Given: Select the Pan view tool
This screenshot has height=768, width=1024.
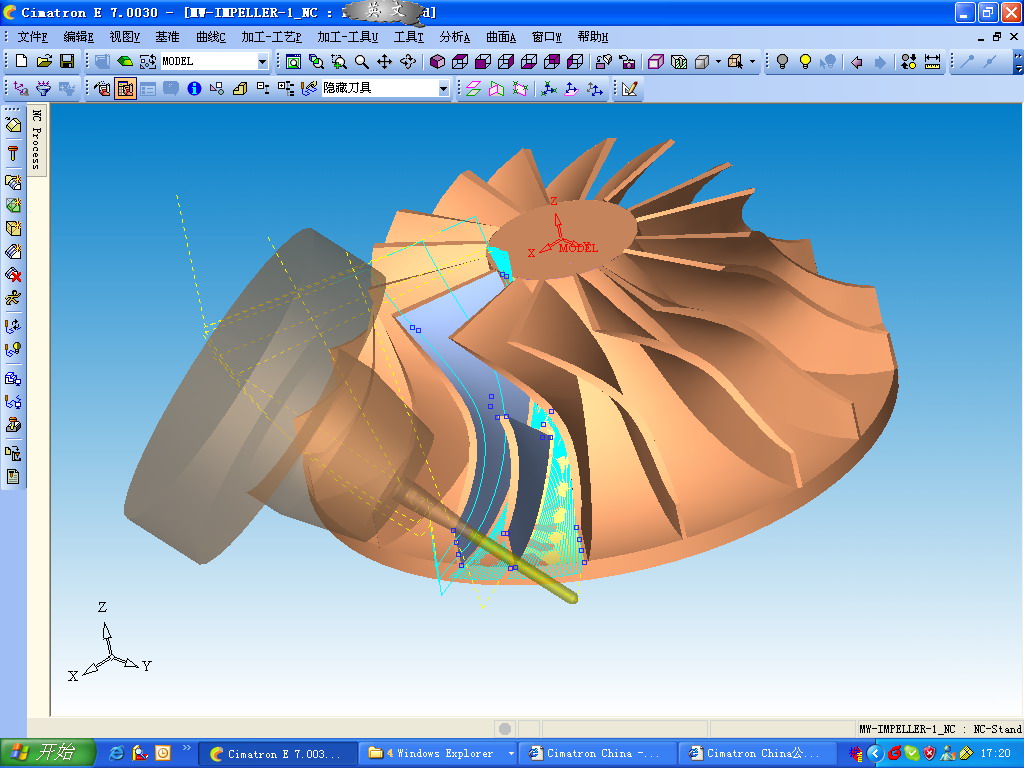Looking at the screenshot, I should click(384, 62).
